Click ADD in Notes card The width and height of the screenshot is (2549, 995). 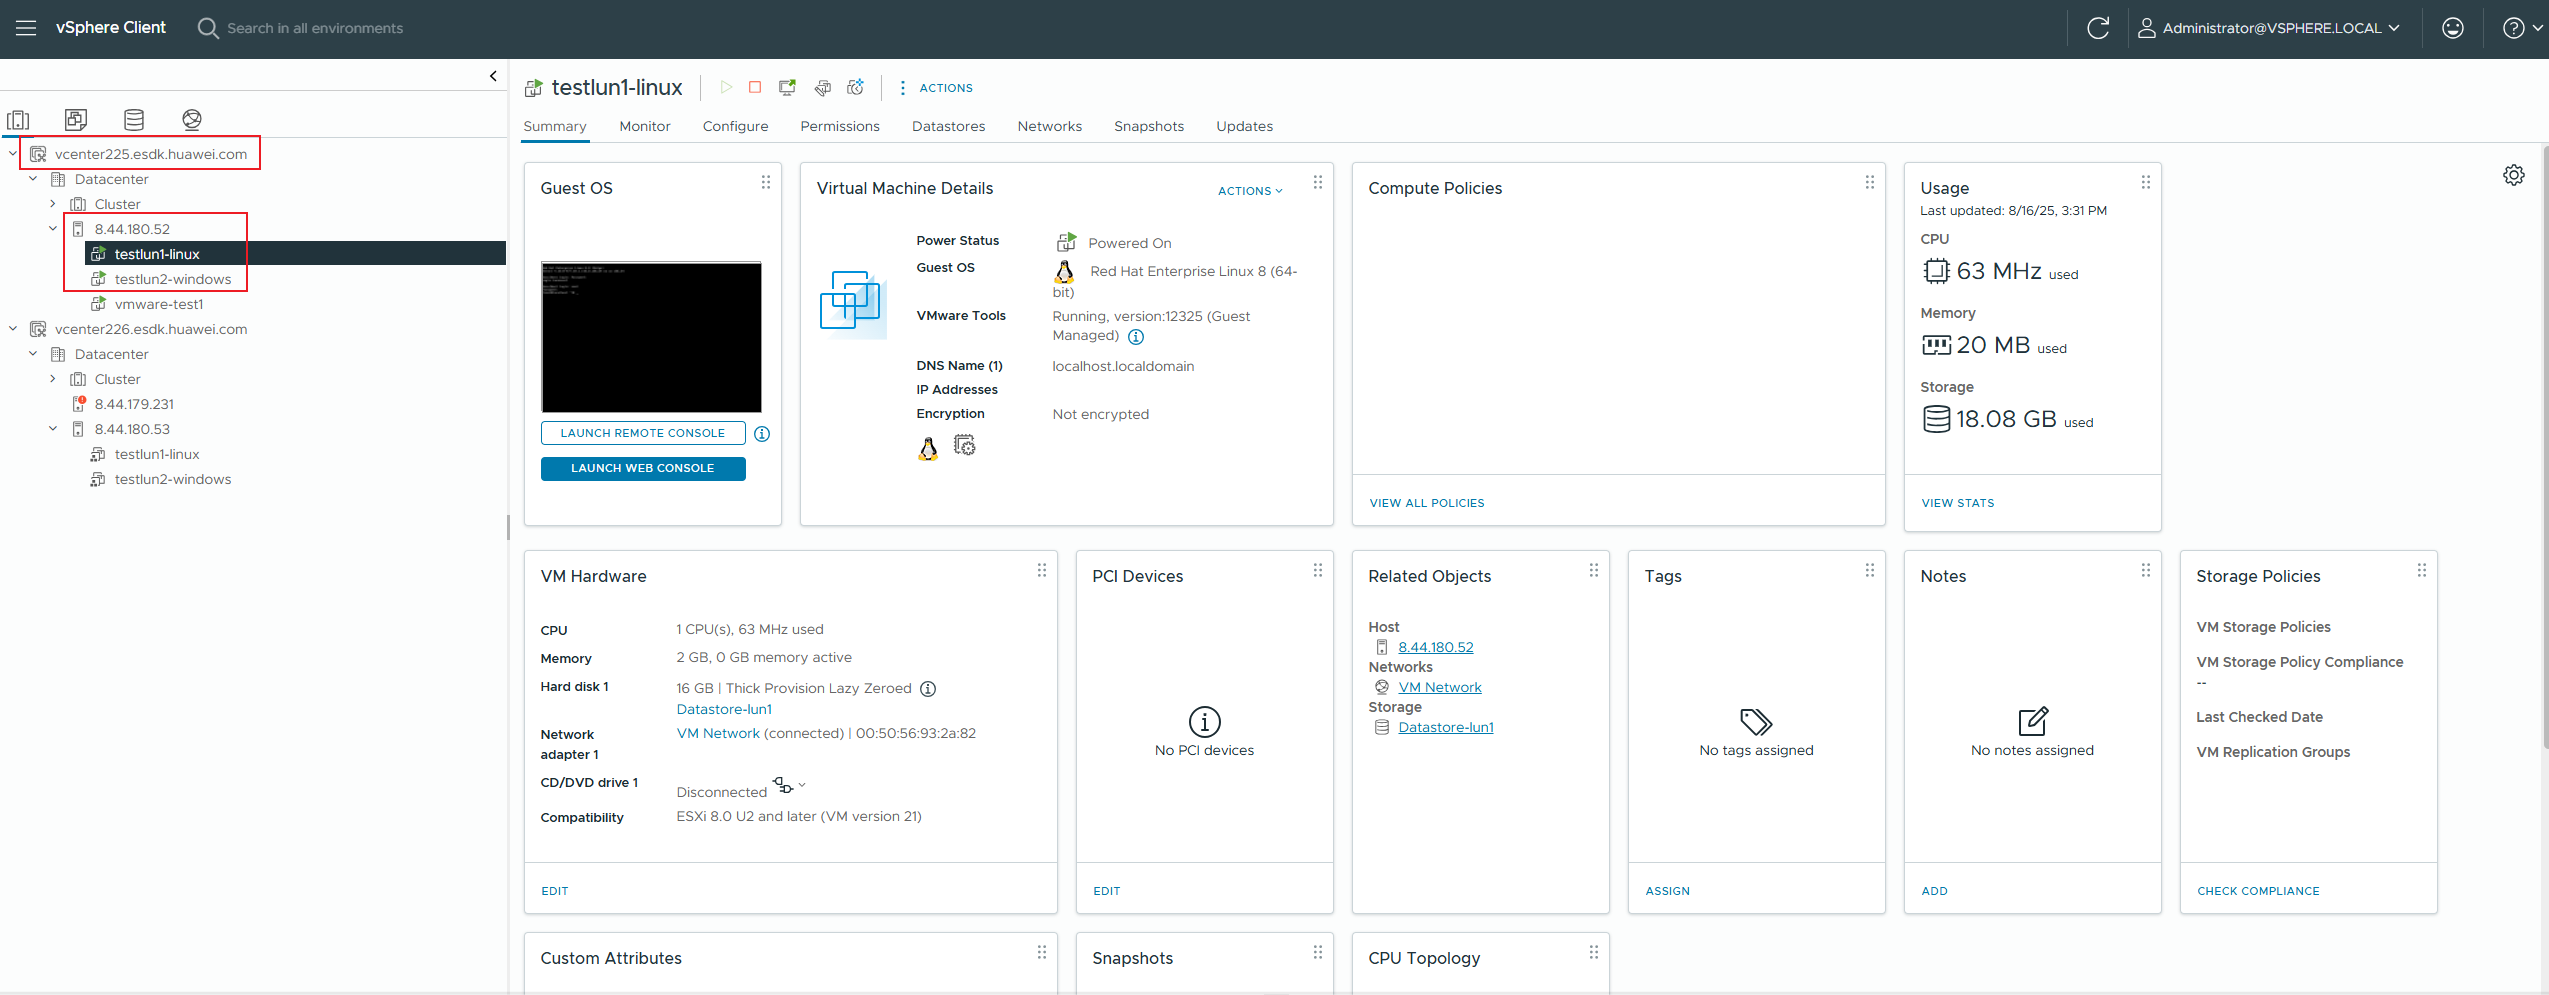coord(1934,891)
